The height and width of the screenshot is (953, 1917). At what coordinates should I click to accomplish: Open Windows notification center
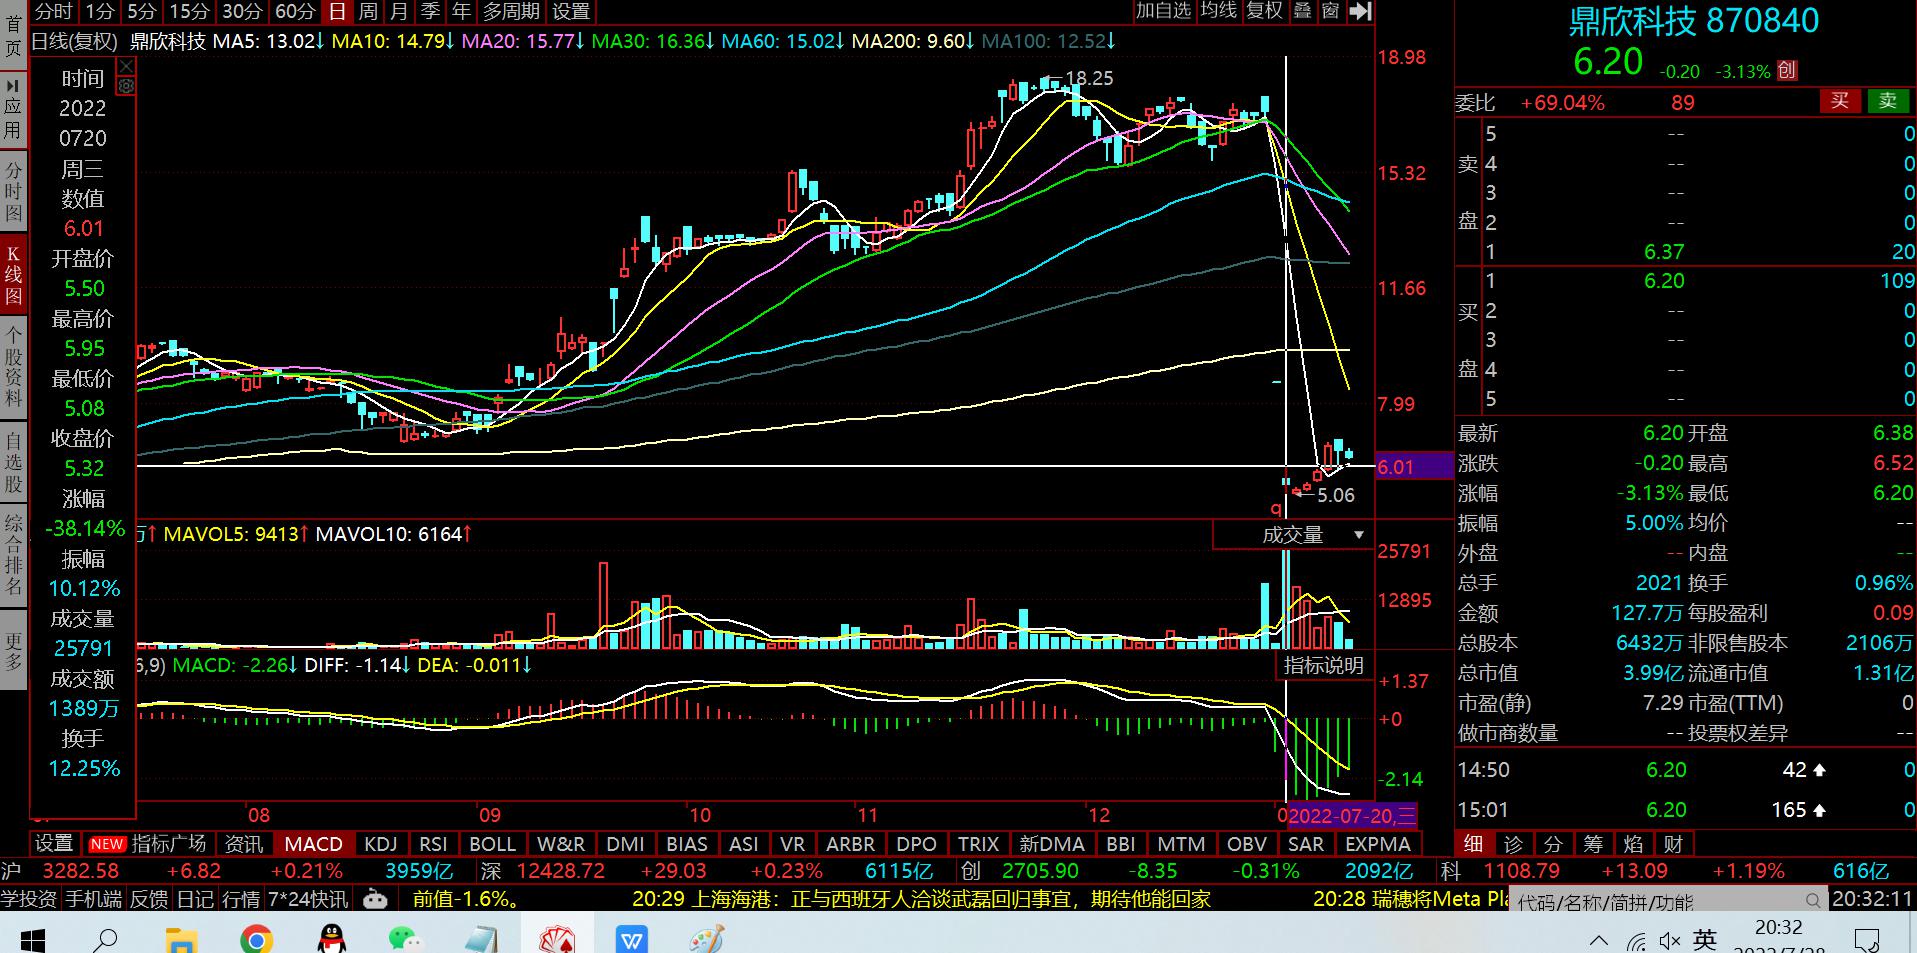[1866, 940]
